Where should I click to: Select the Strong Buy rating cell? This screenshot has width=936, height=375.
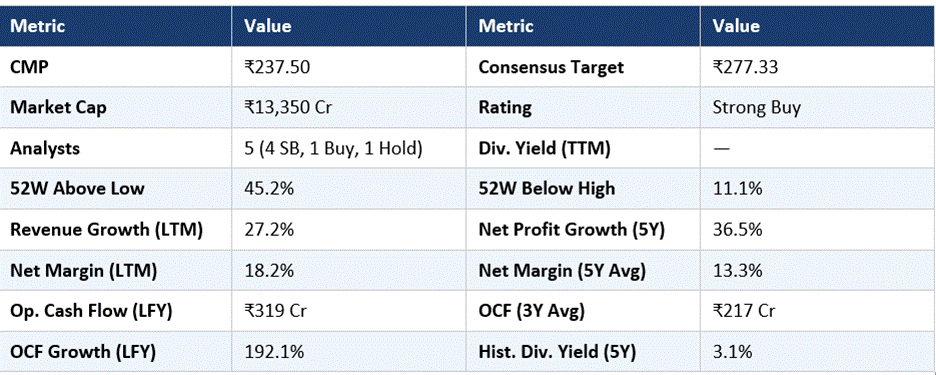818,107
